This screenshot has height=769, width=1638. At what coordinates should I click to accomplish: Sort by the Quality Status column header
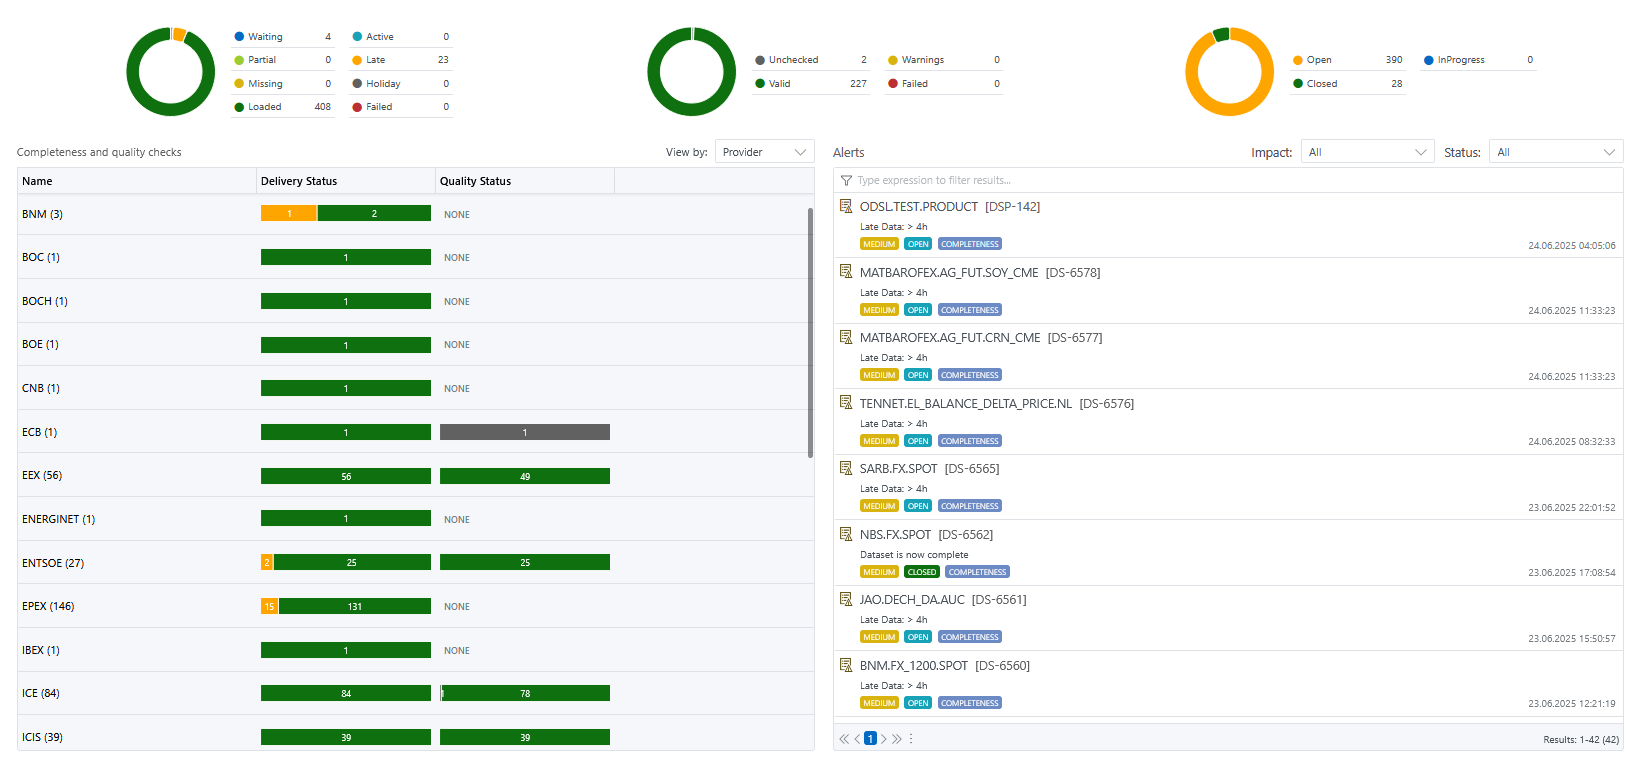click(475, 181)
